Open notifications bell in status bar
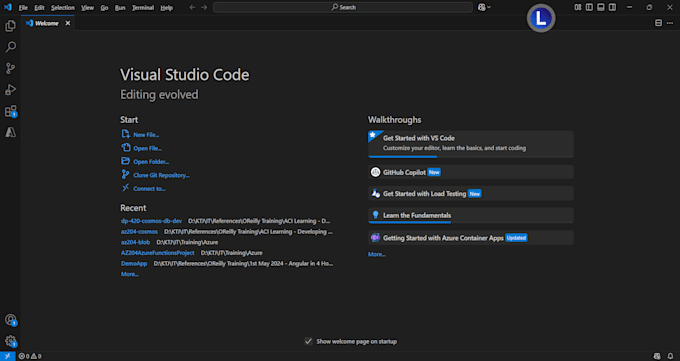Viewport: 680px width, 361px height. [x=670, y=356]
